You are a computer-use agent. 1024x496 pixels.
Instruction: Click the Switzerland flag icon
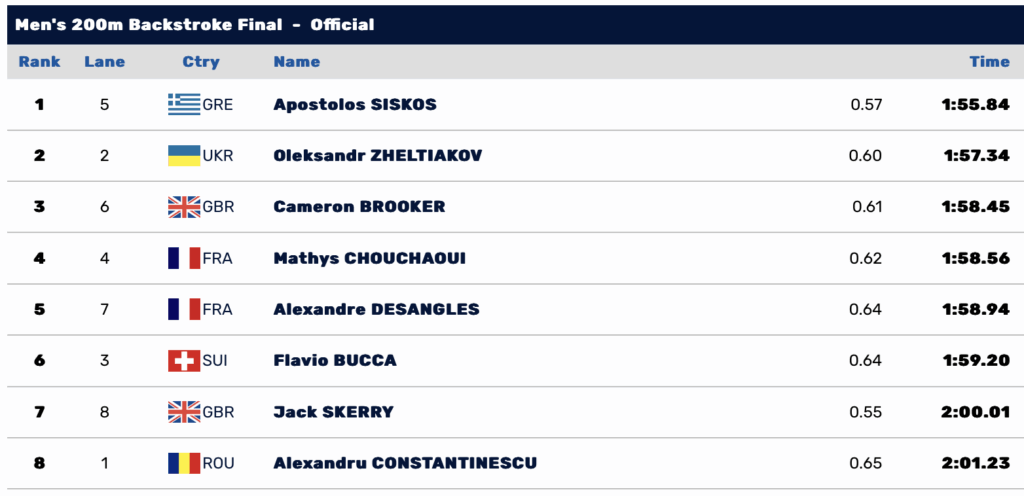point(184,360)
